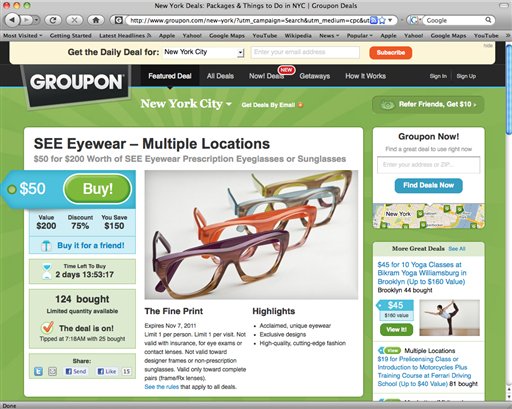Reload the page with the refresh icon

pyautogui.click(x=53, y=20)
